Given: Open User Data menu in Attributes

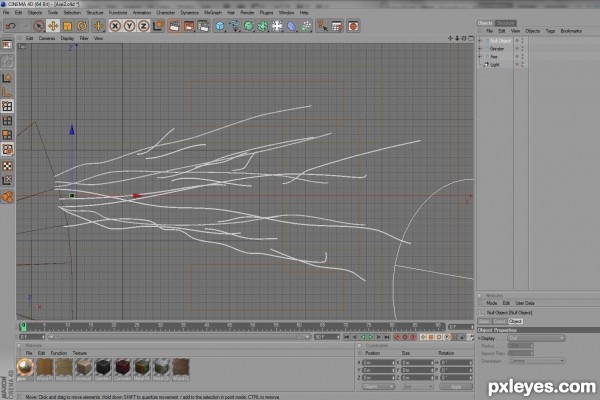Looking at the screenshot, I should point(525,303).
